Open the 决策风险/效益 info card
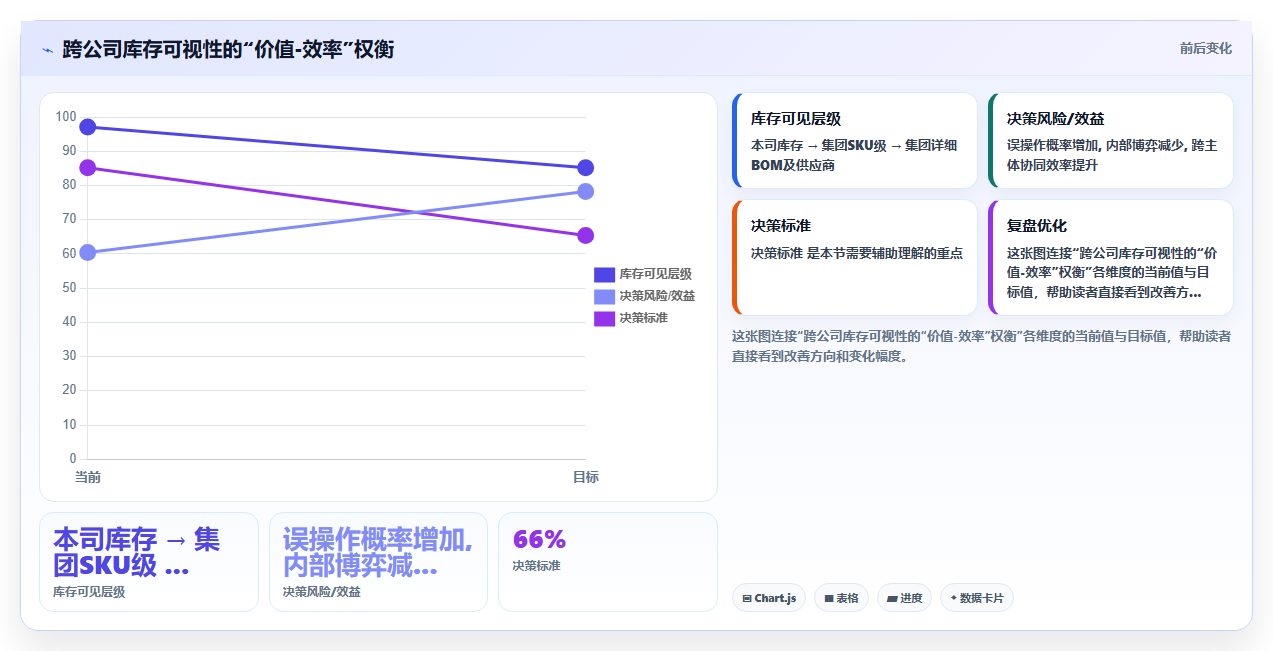The image size is (1273, 651). [x=1111, y=141]
